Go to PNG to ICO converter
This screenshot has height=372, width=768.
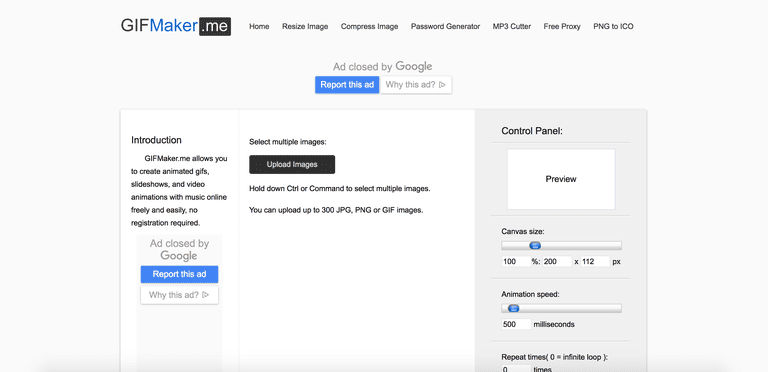pos(613,26)
